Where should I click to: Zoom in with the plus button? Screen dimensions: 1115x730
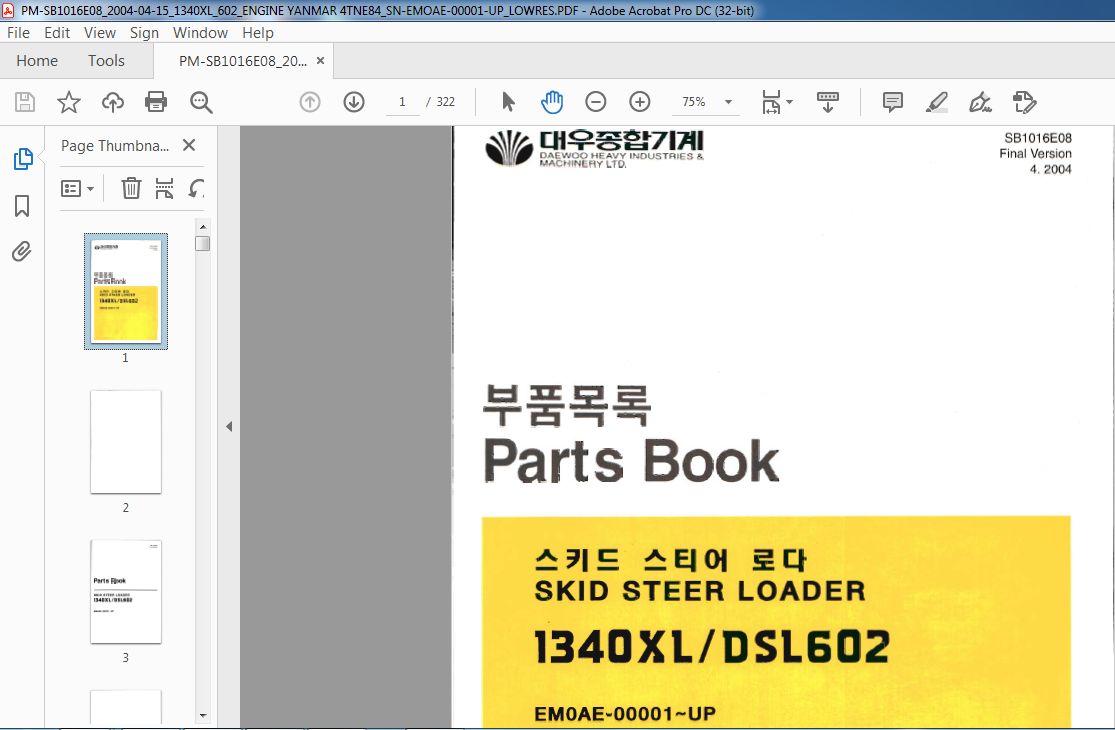(640, 102)
